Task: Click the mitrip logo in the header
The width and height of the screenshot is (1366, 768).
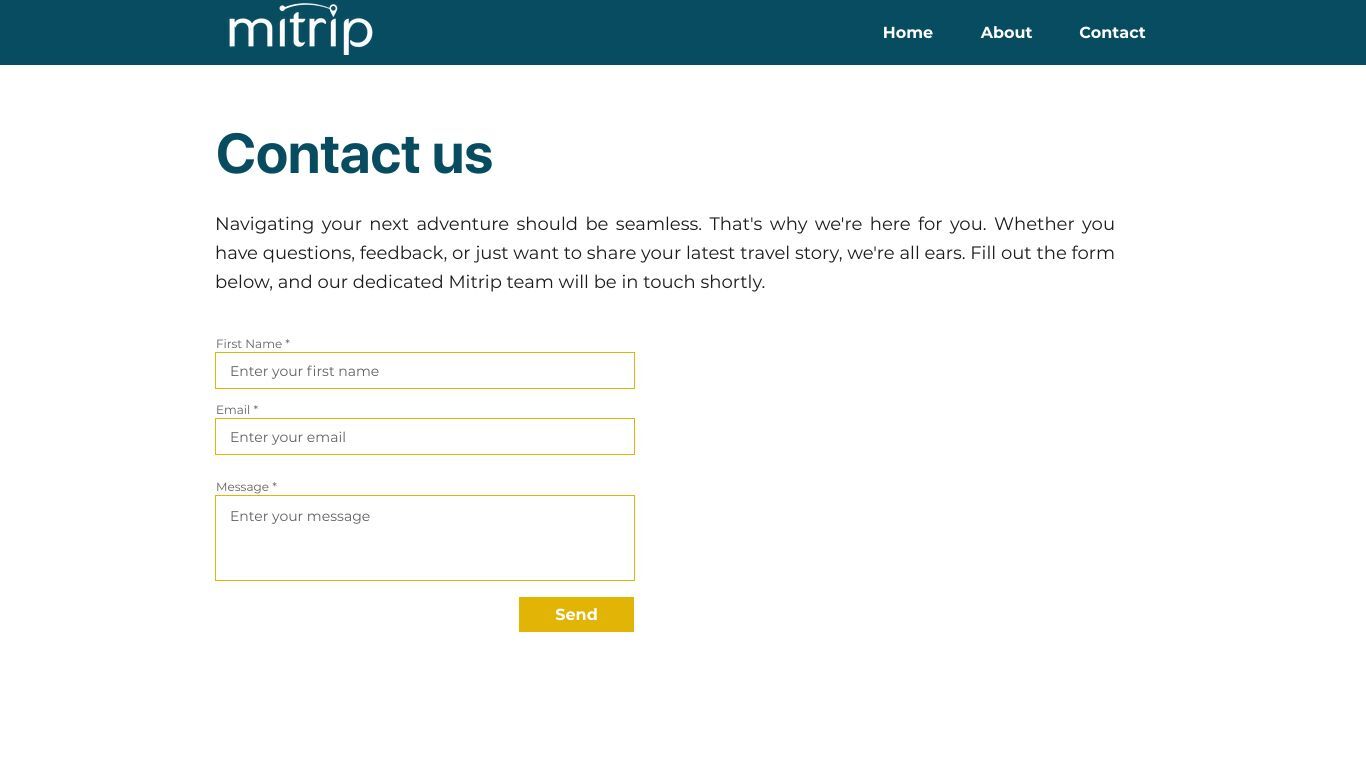Action: [x=301, y=29]
